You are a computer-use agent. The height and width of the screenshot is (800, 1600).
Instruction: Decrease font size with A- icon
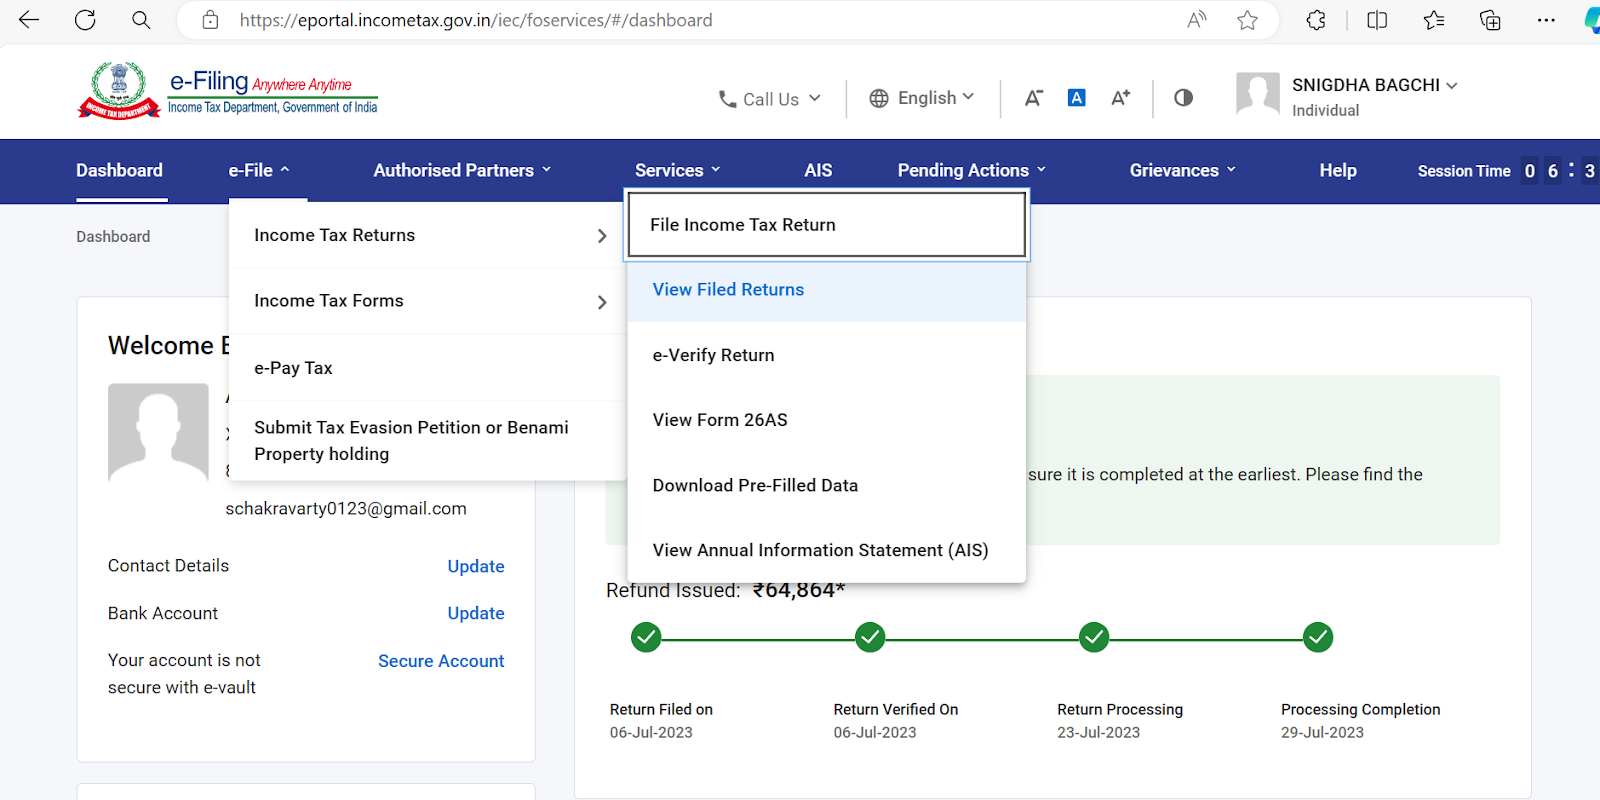click(1034, 97)
